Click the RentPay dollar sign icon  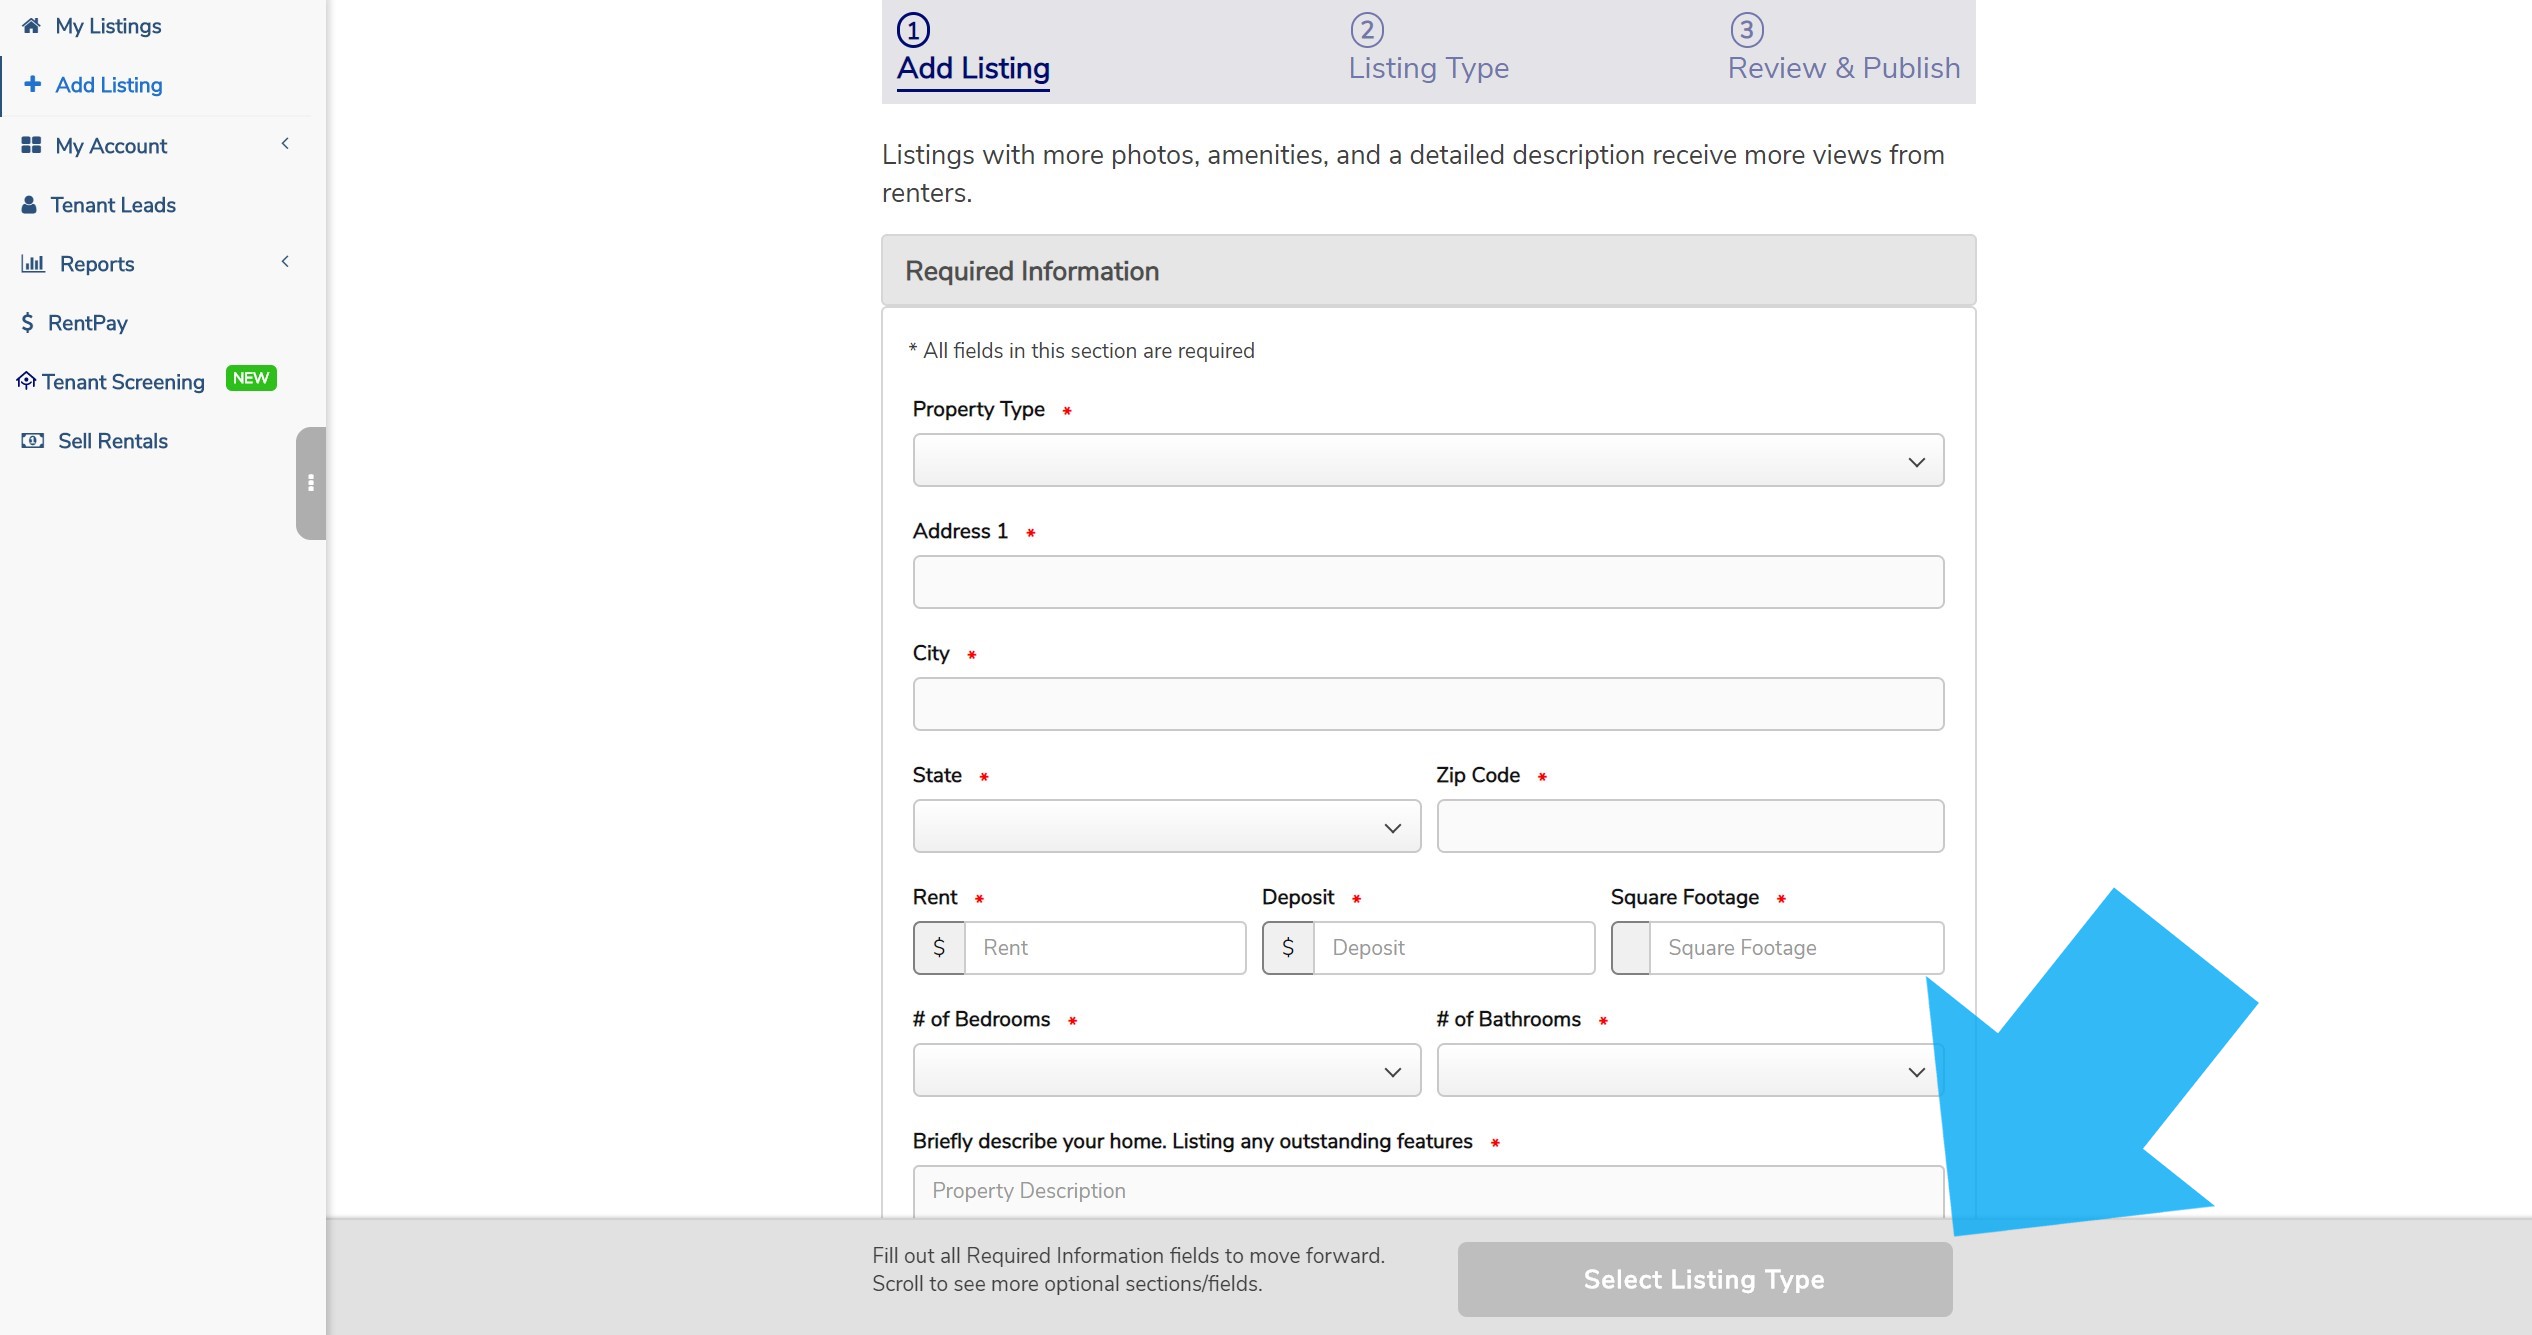[x=27, y=322]
